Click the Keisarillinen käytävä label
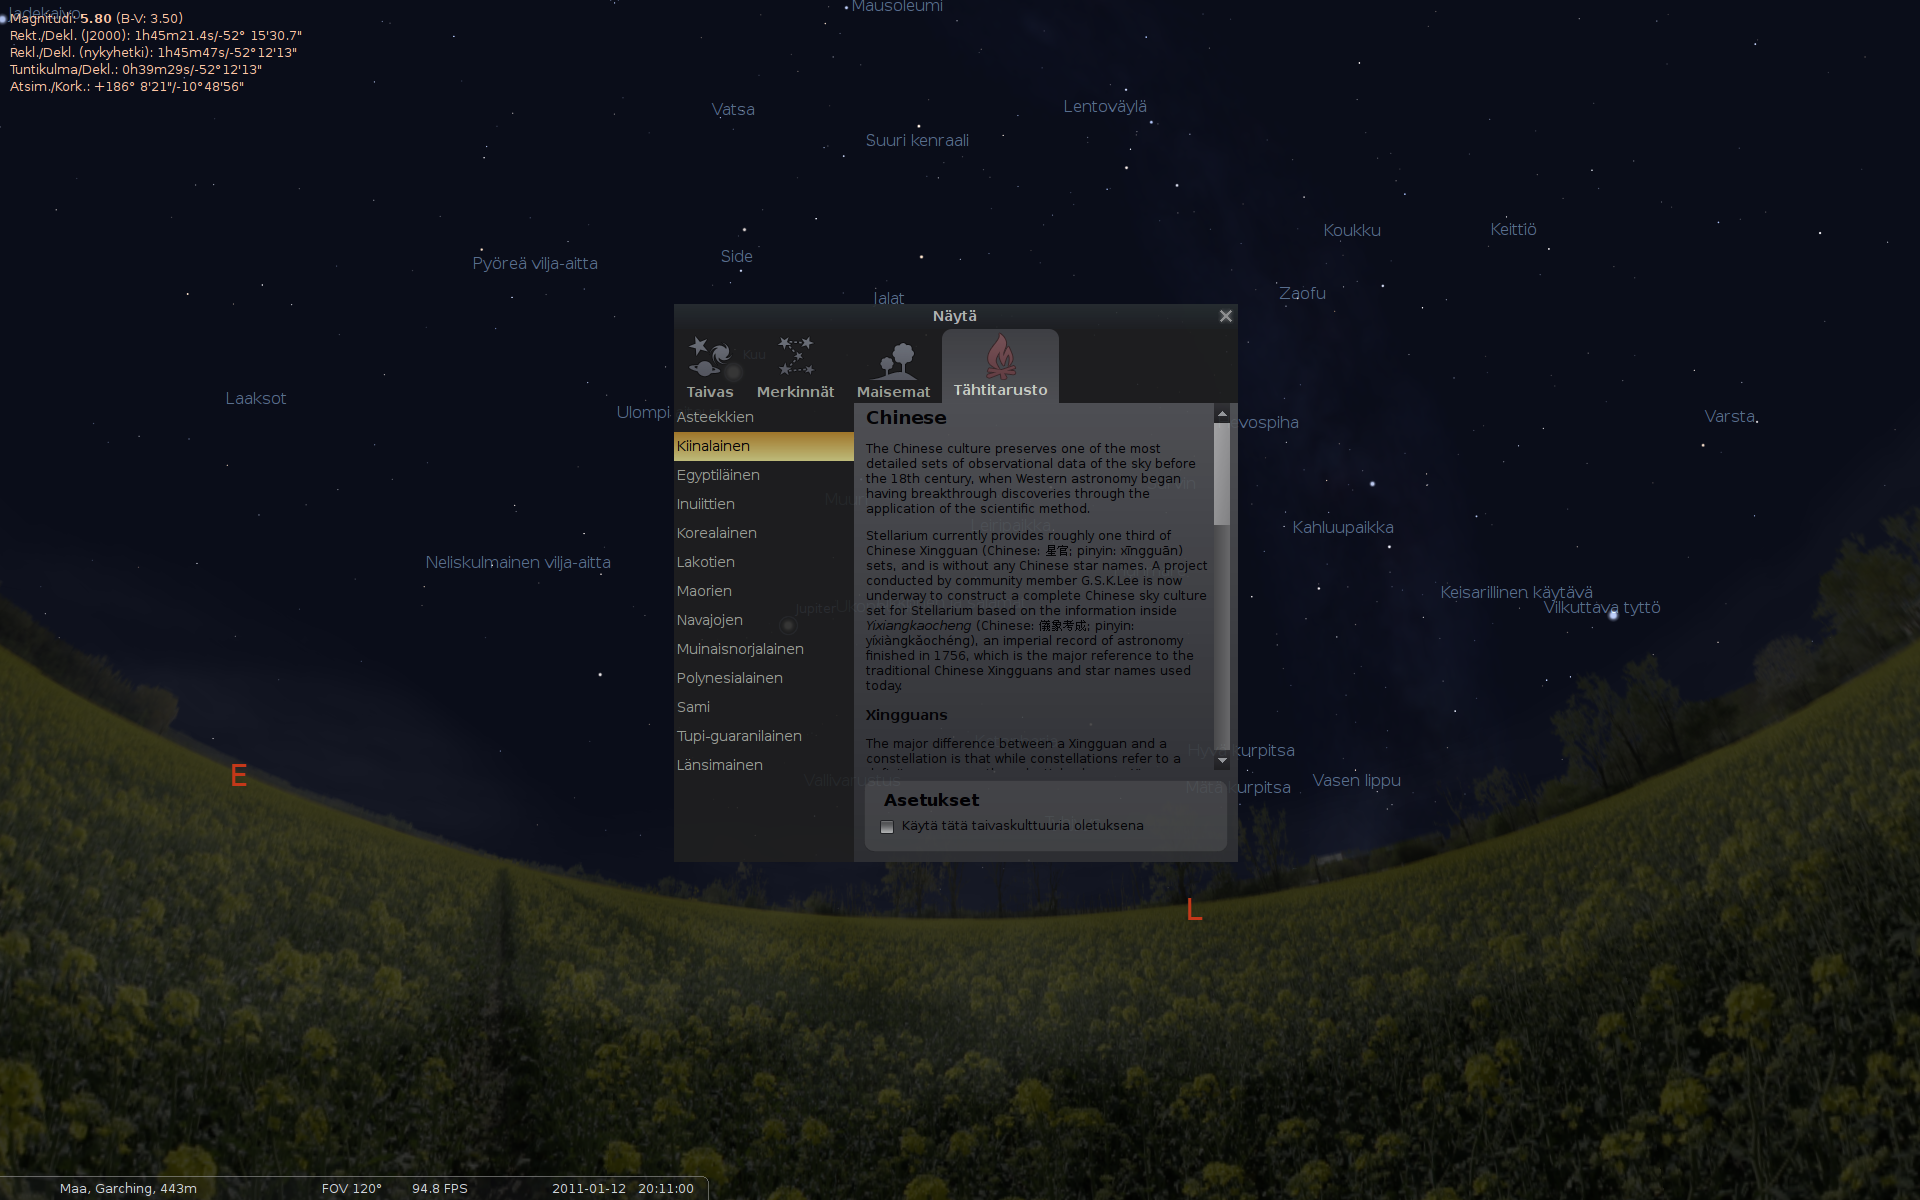Screen dimensions: 1920x1200 click(x=1516, y=592)
